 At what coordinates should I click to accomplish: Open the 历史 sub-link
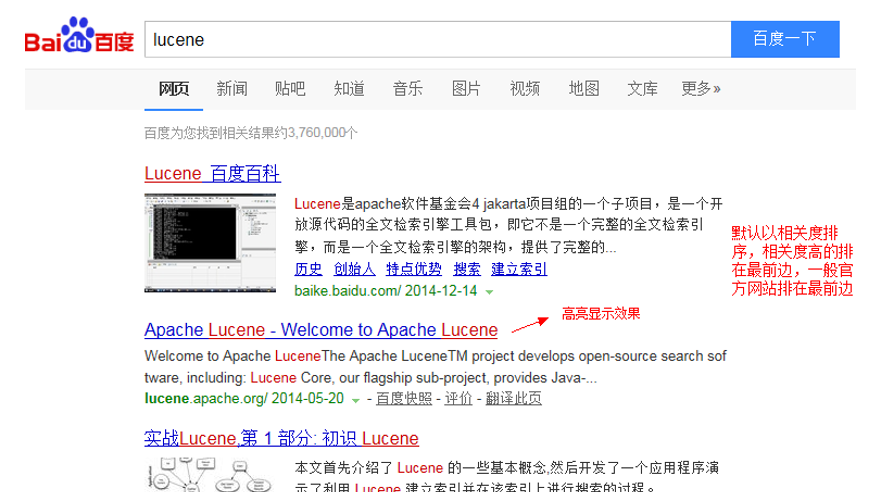[x=308, y=269]
